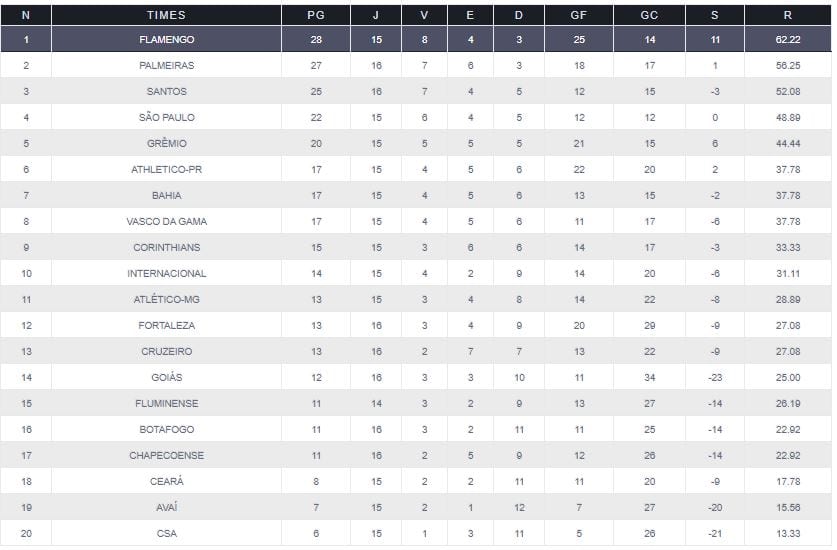Select the FLUMINENSE team name
Image resolution: width=837 pixels, height=550 pixels.
pyautogui.click(x=166, y=403)
